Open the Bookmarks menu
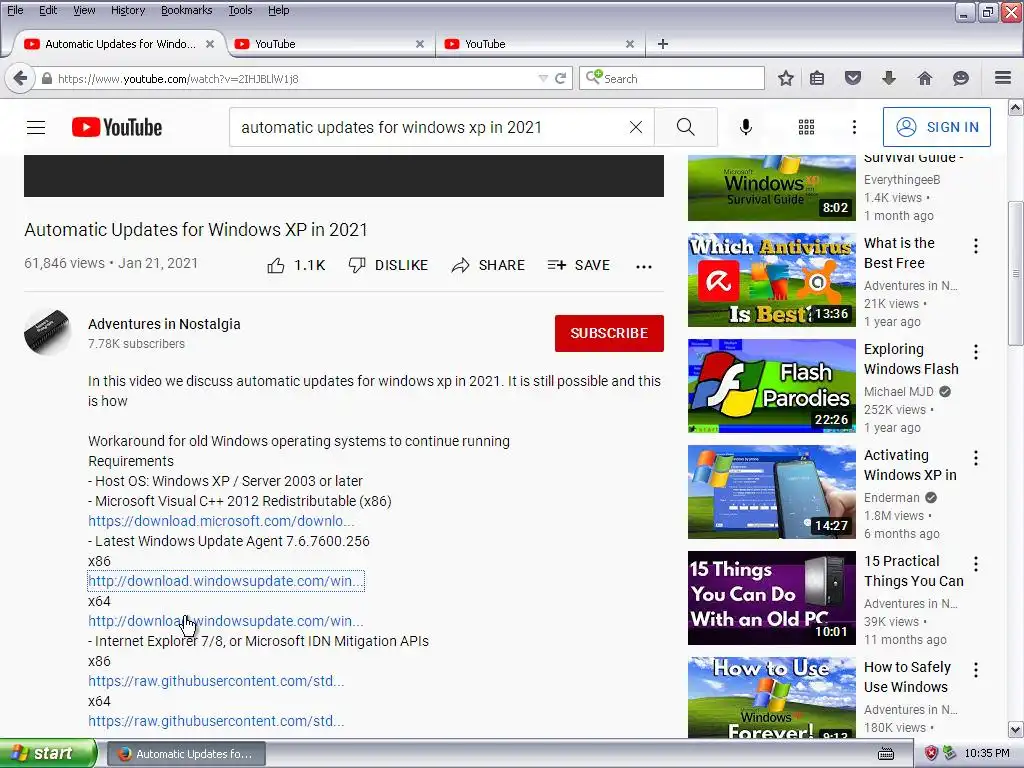Viewport: 1024px width, 768px height. coord(187,10)
